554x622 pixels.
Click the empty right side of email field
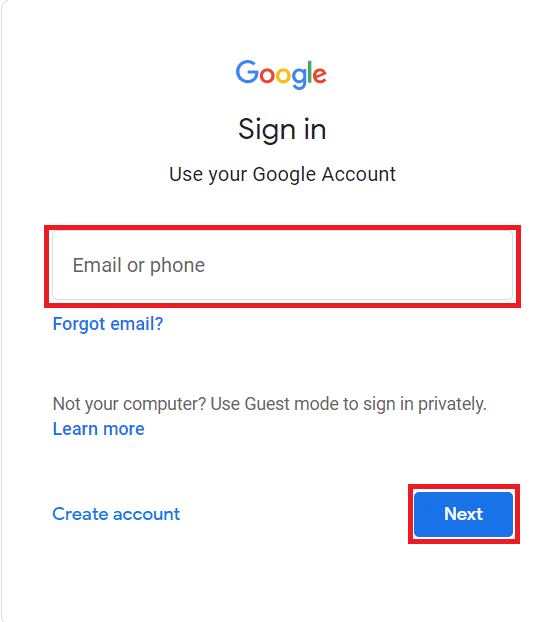[397, 265]
